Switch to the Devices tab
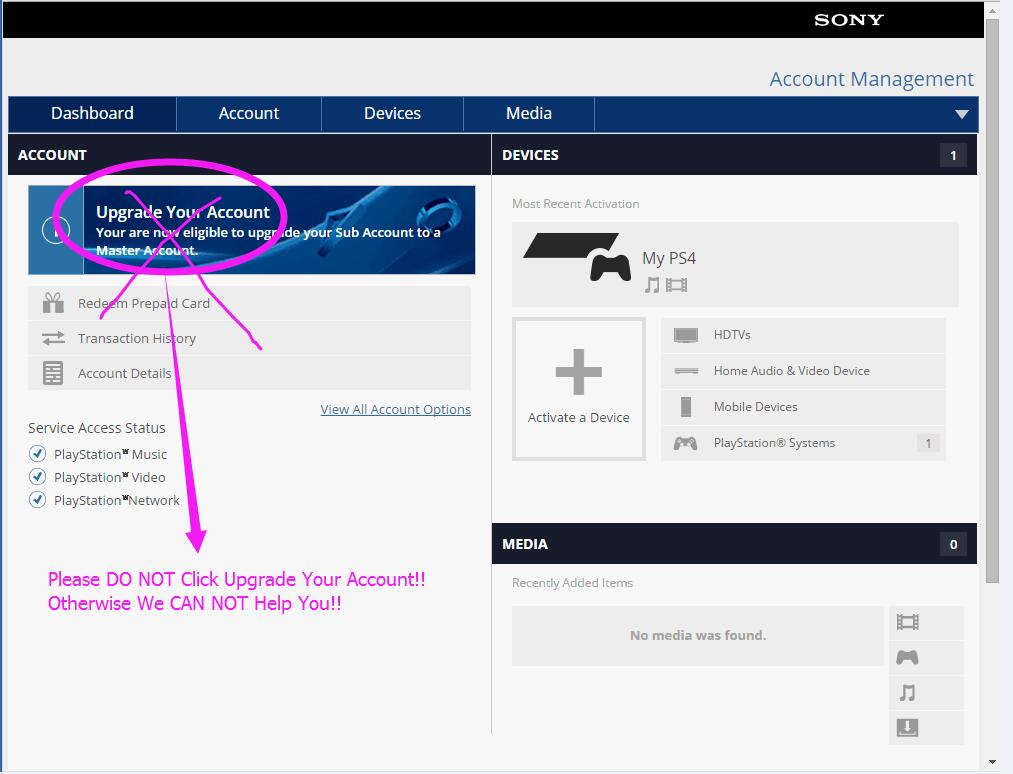Image resolution: width=1013 pixels, height=774 pixels. [392, 114]
